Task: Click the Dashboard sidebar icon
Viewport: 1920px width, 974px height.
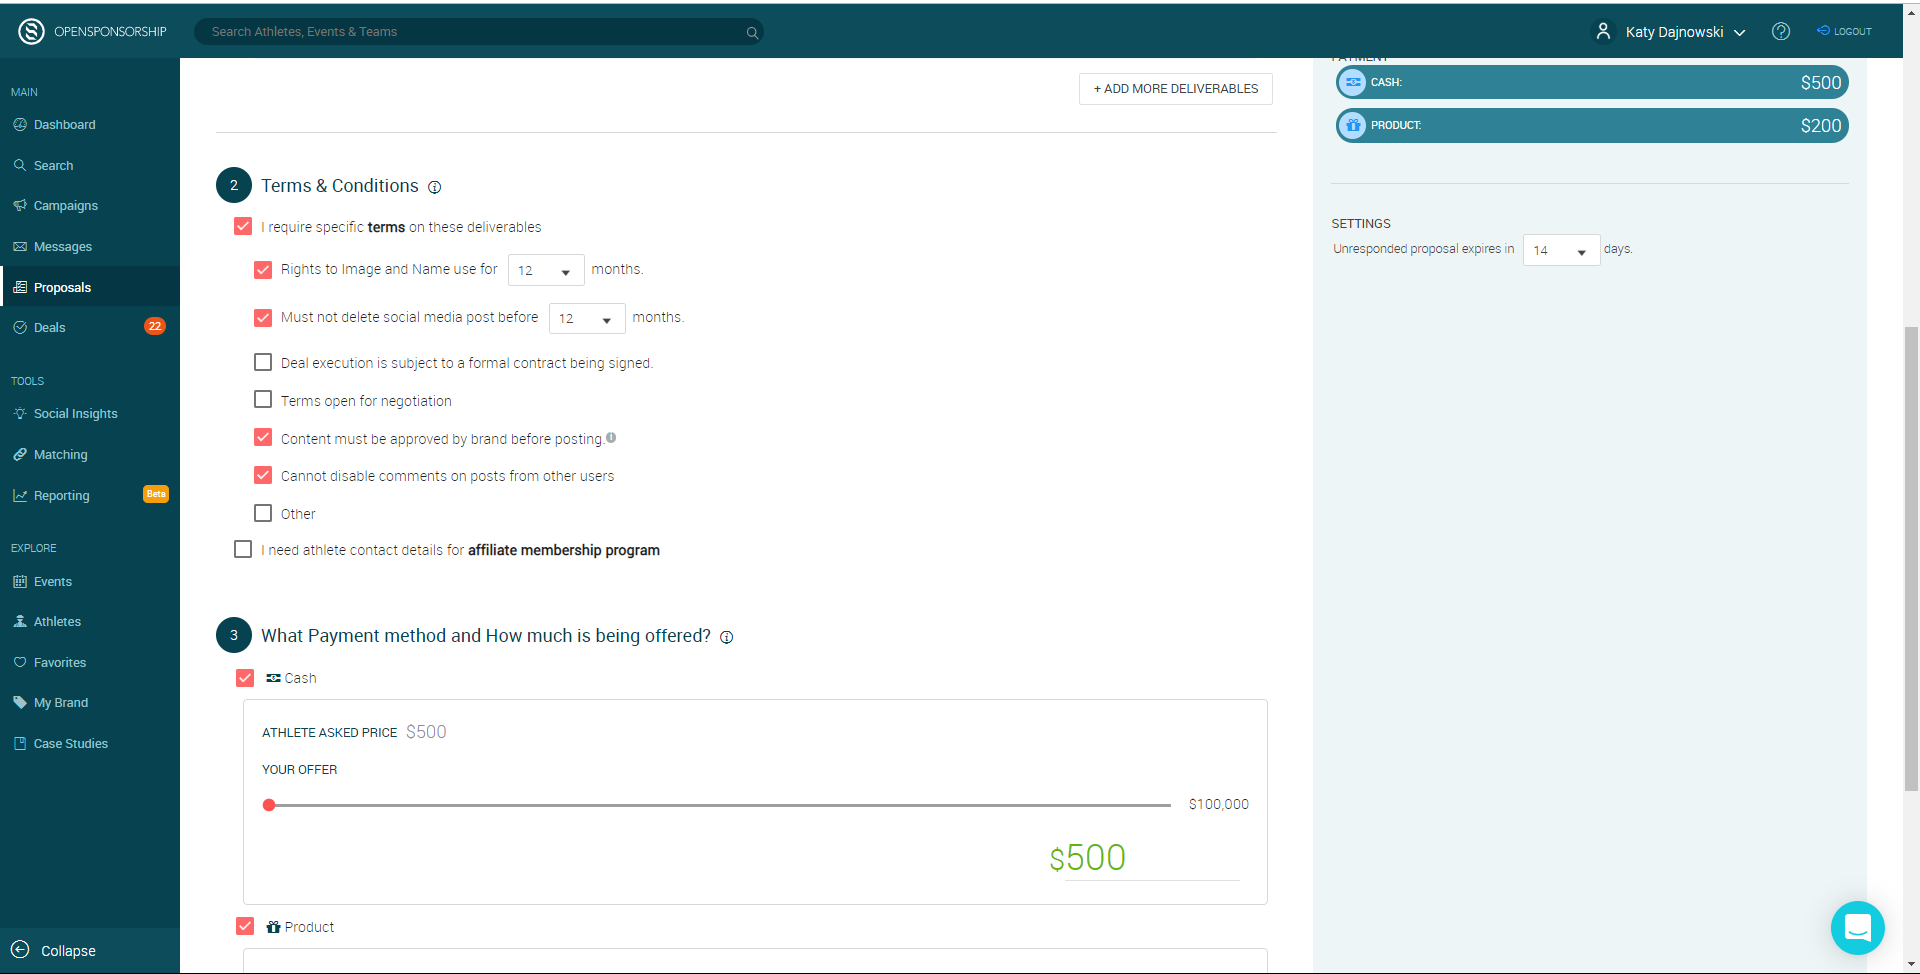Action: pos(20,125)
